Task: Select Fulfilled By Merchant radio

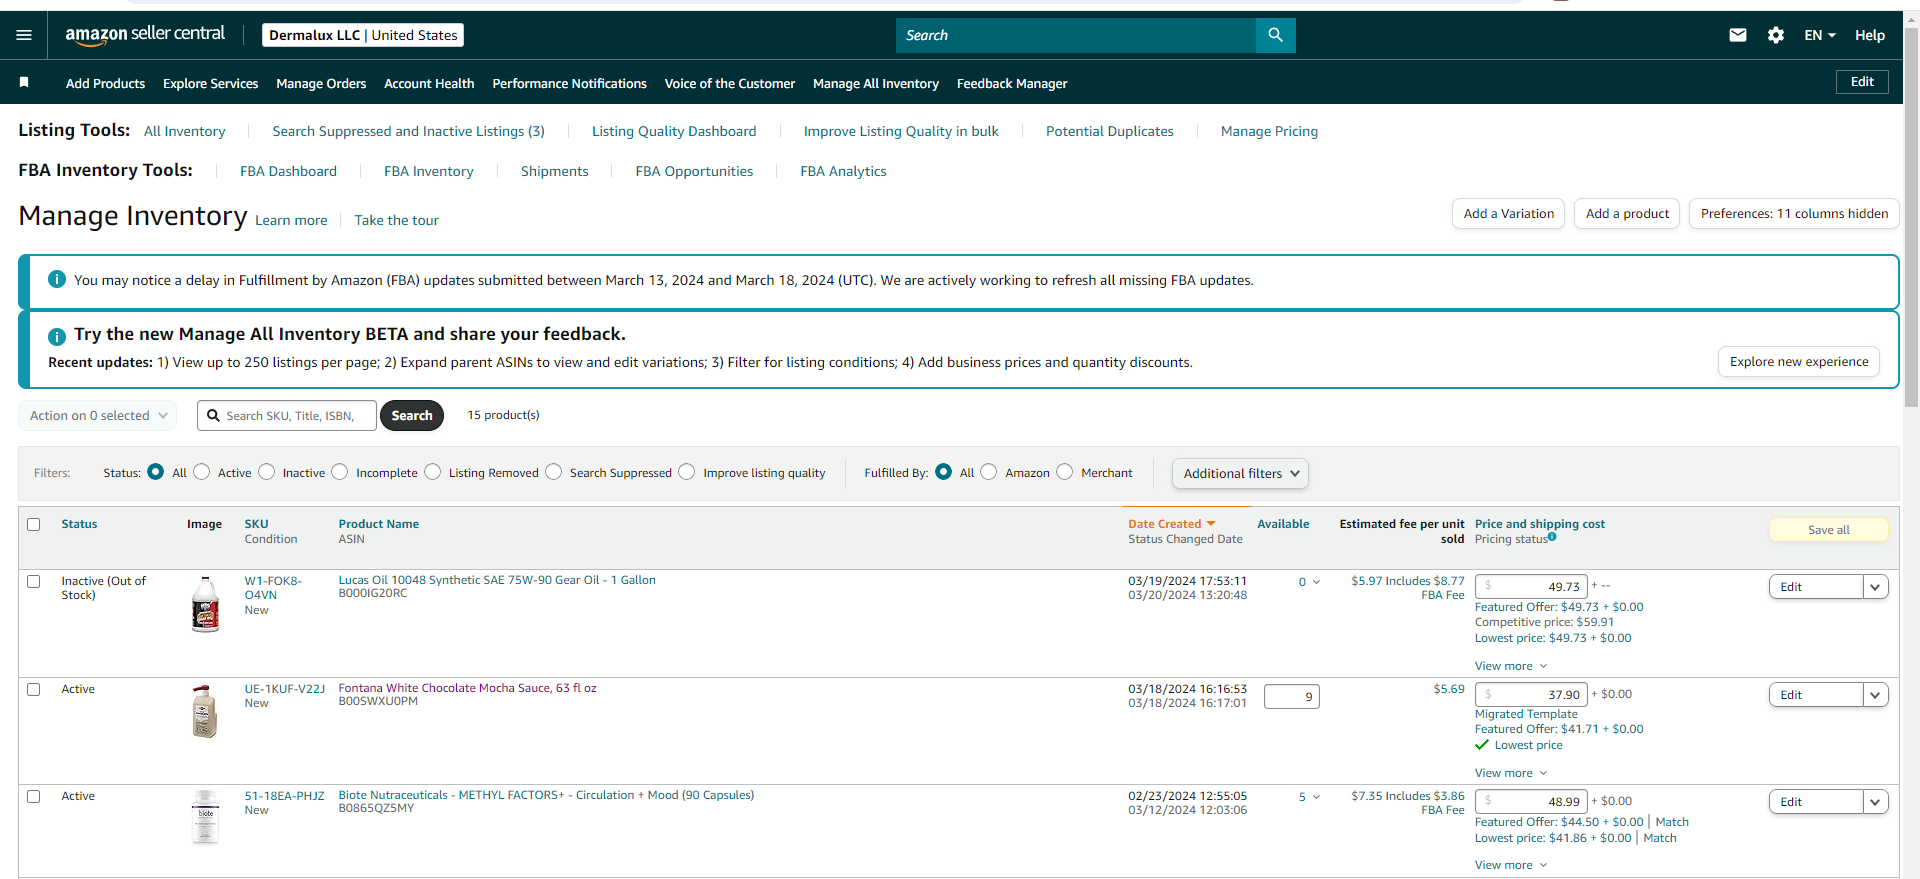Action: tap(1065, 472)
